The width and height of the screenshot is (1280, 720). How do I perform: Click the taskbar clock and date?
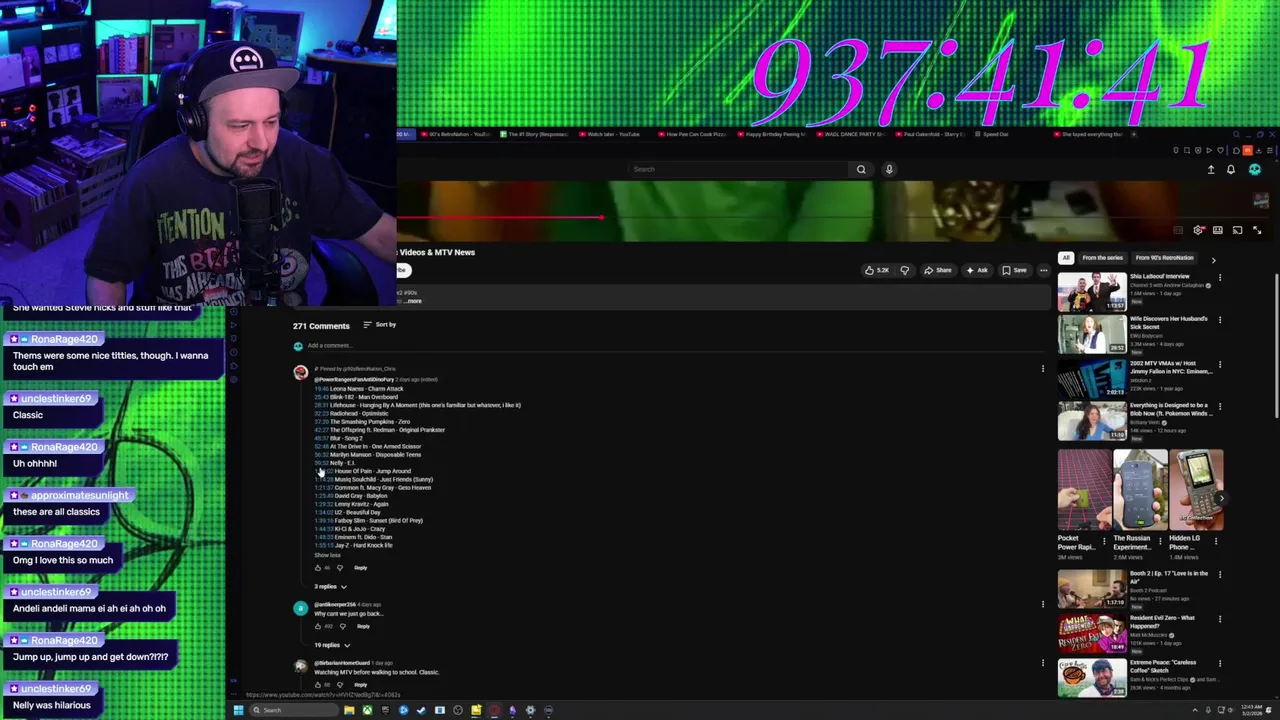[1251, 710]
